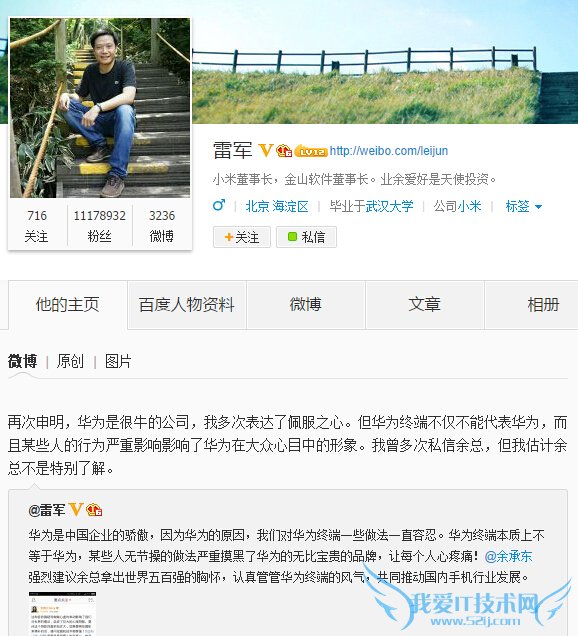Filter posts by 原创
The height and width of the screenshot is (636, 578).
coord(70,361)
